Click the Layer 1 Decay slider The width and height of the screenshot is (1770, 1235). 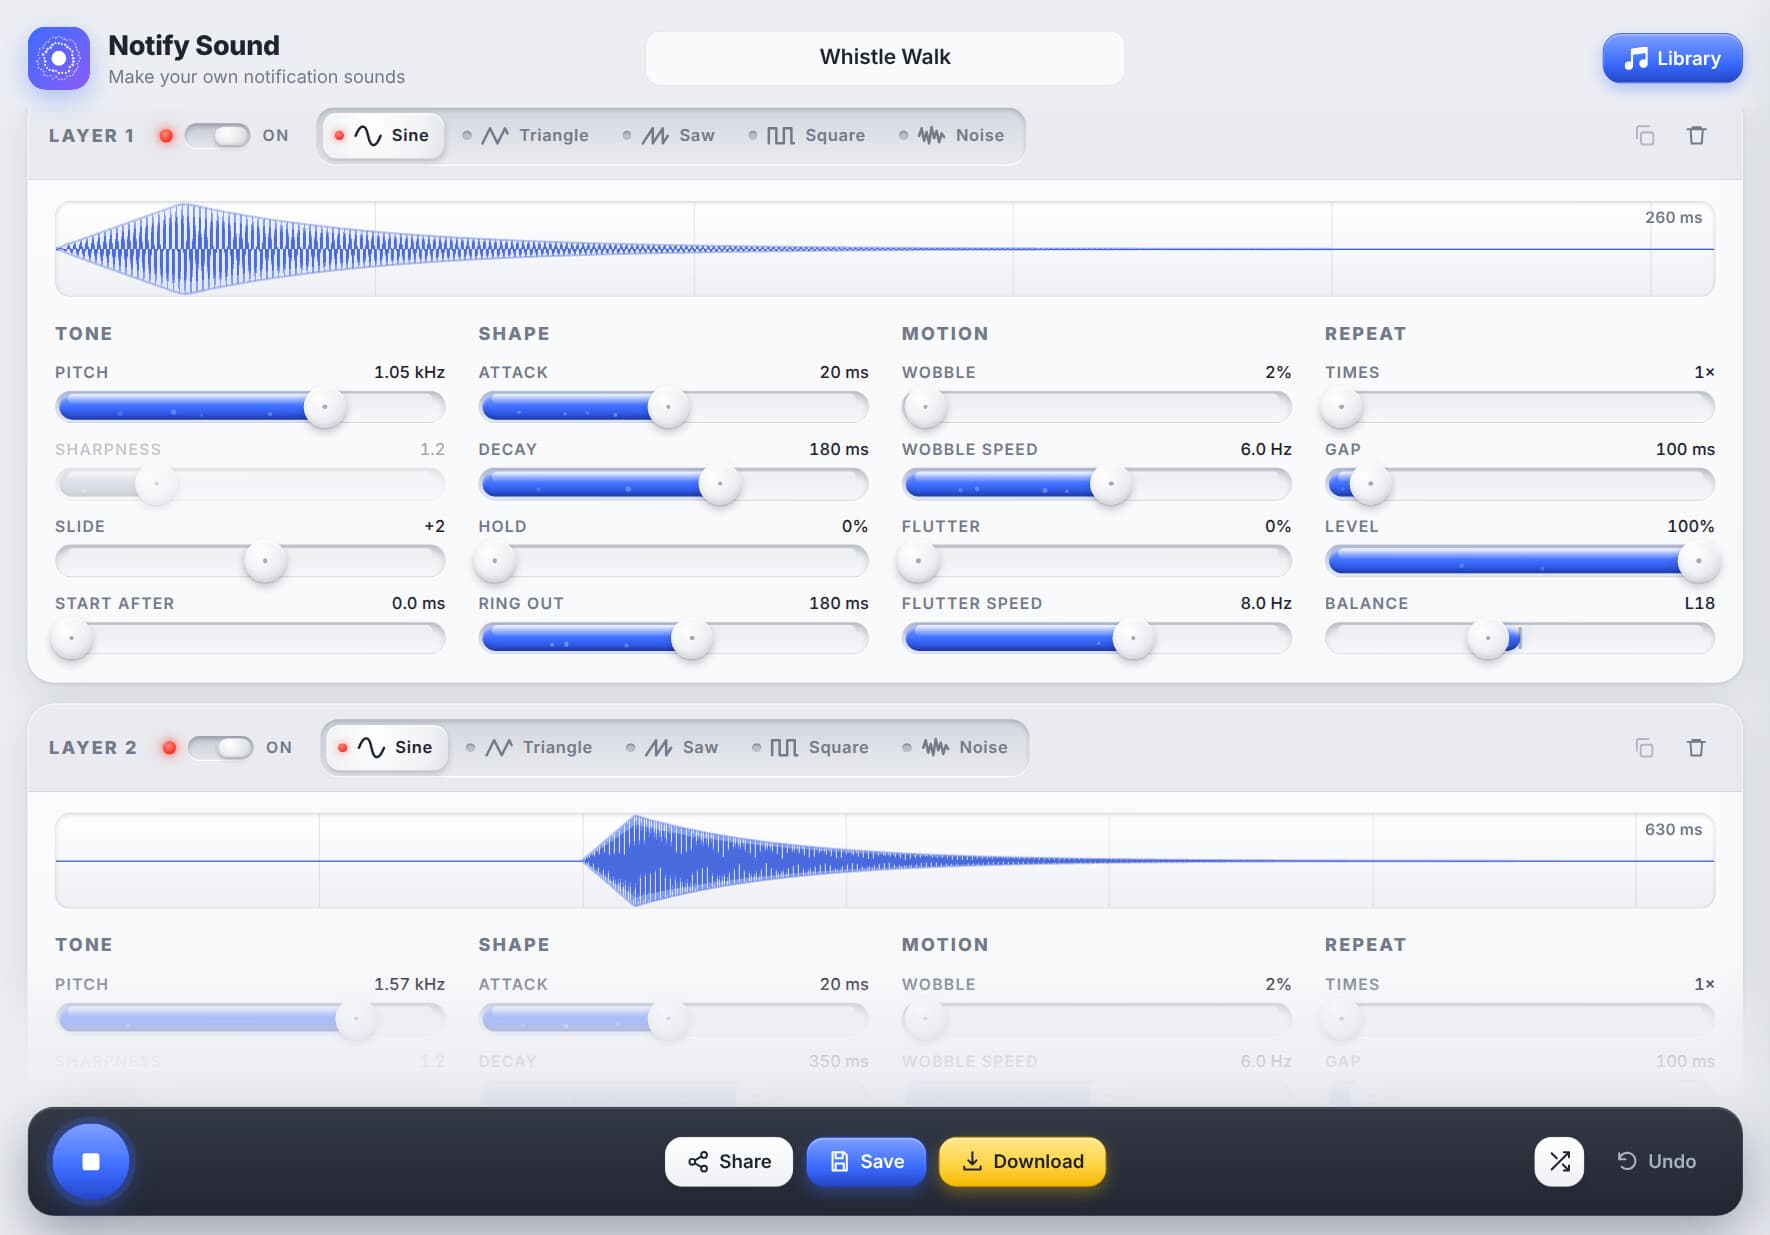pos(673,484)
